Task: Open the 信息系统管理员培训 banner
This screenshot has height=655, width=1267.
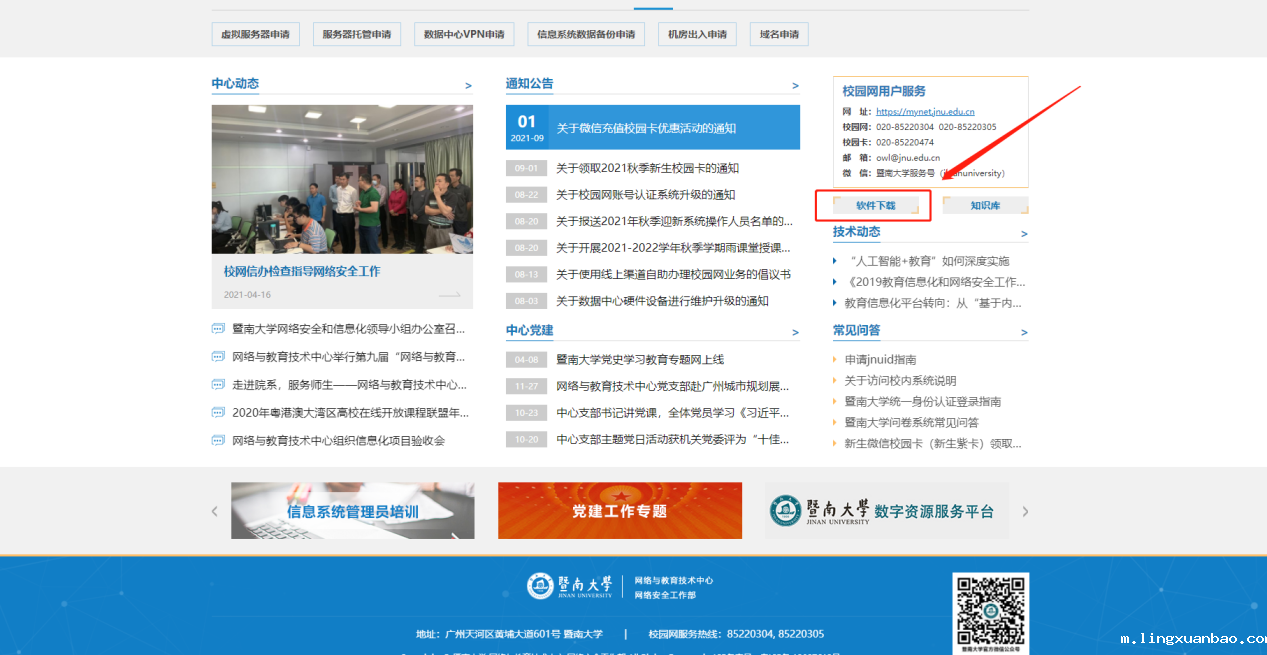Action: pyautogui.click(x=353, y=511)
